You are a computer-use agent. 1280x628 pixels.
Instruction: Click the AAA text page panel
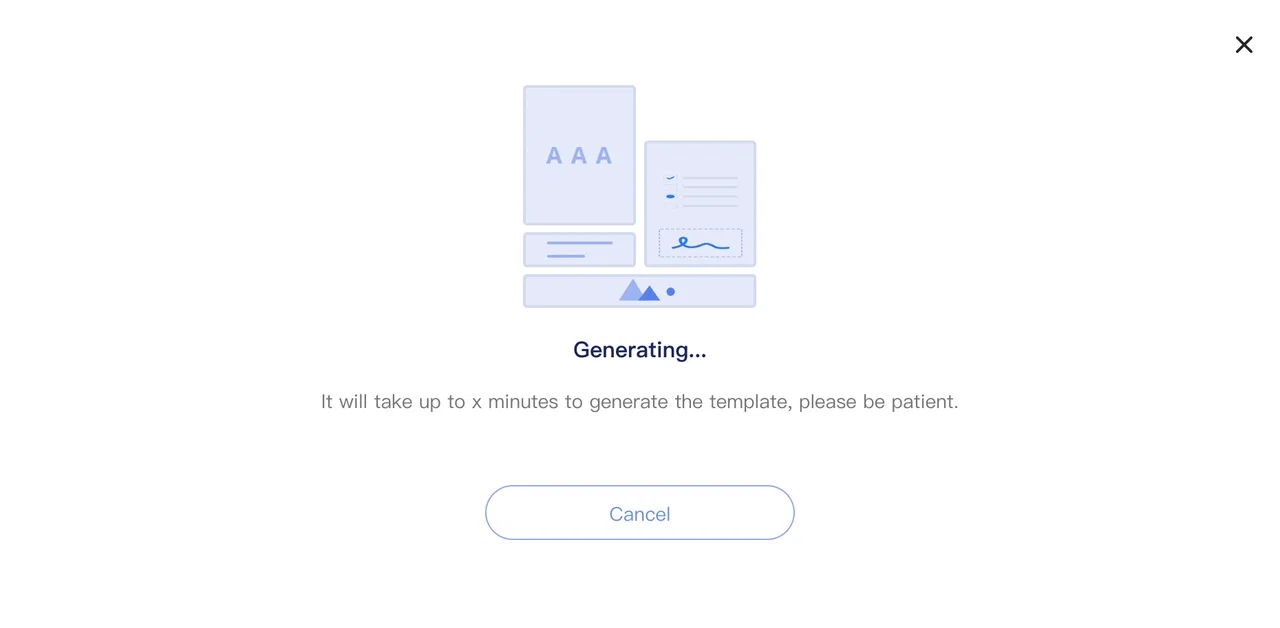[579, 155]
